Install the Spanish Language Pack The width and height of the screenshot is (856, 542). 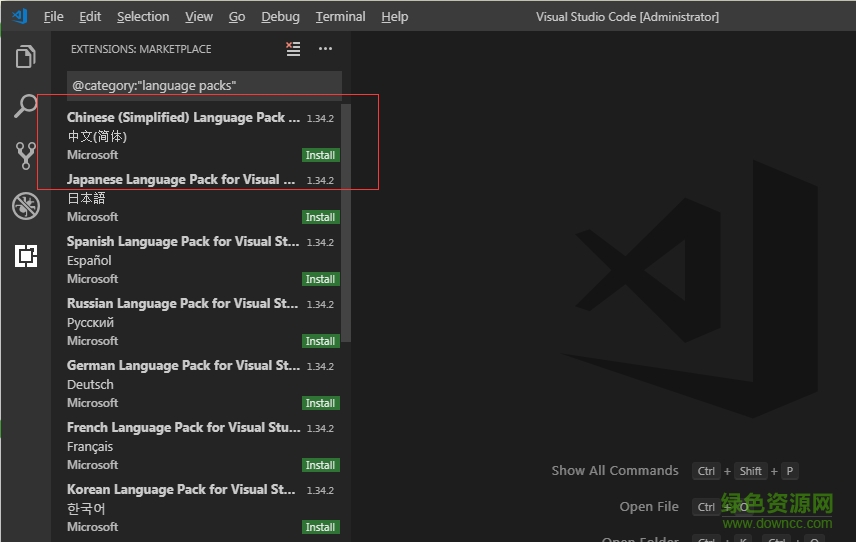click(320, 279)
